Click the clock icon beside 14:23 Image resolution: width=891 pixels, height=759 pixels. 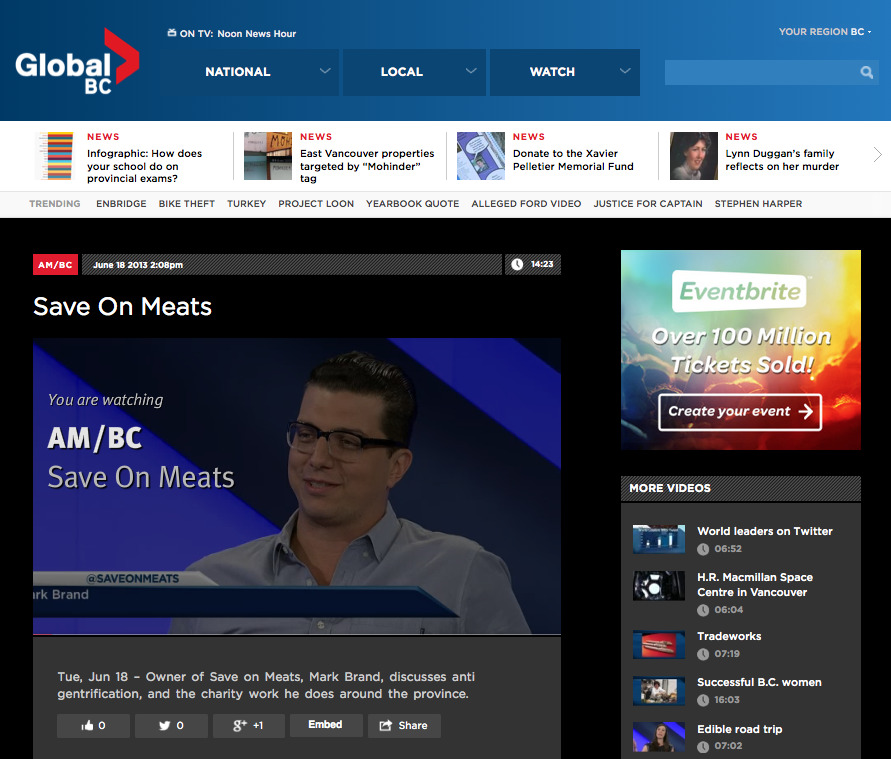pos(517,264)
